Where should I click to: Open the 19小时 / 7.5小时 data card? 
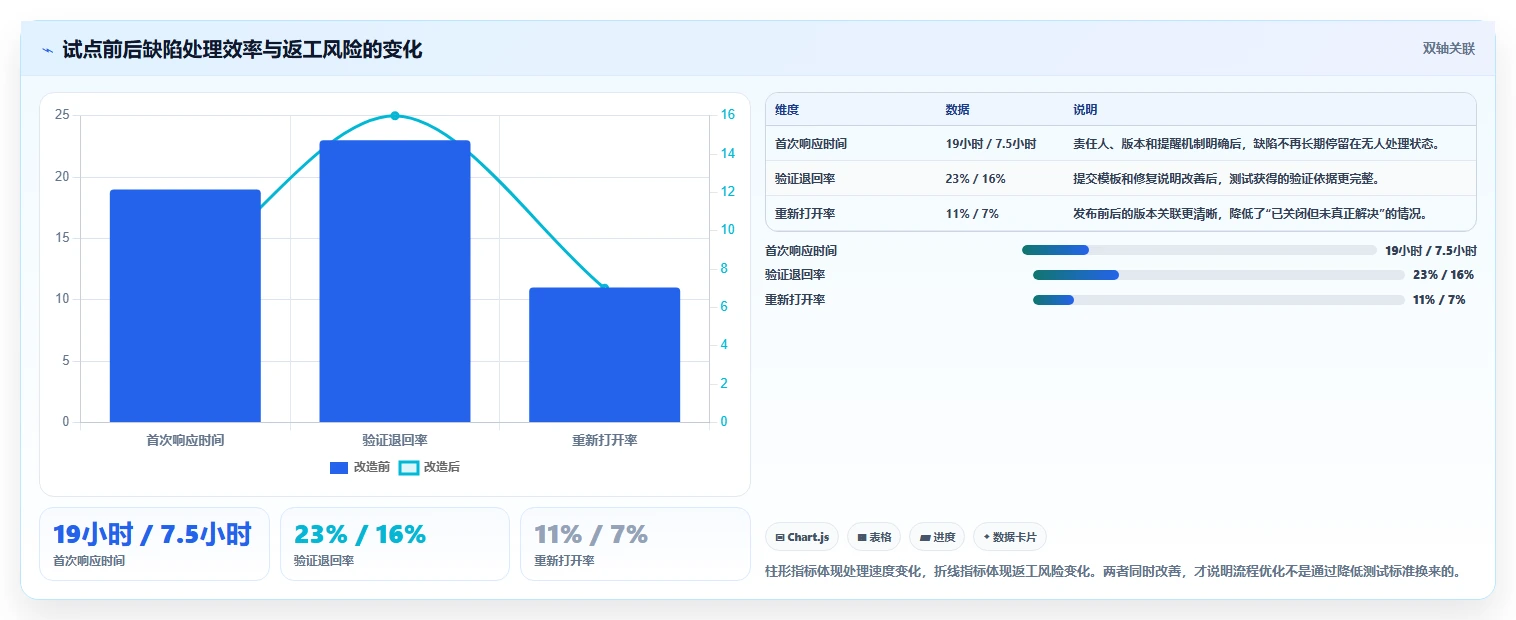tap(154, 544)
